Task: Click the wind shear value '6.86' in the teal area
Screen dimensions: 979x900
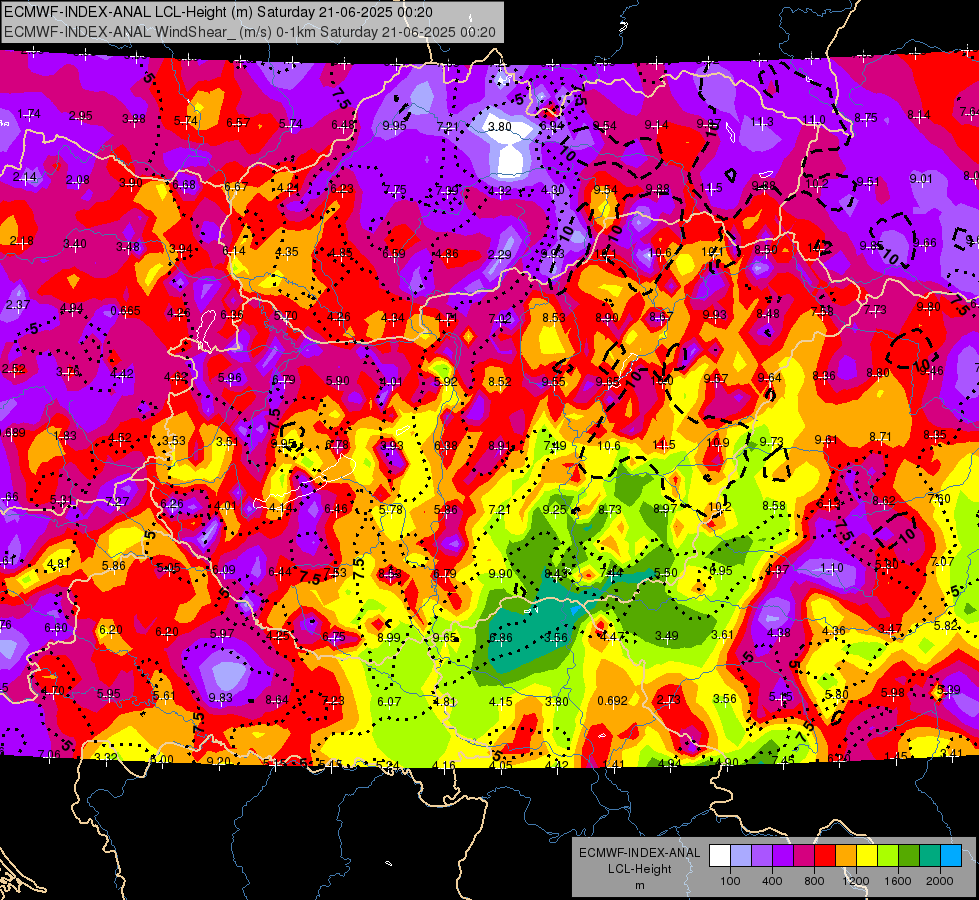Action: [x=501, y=638]
